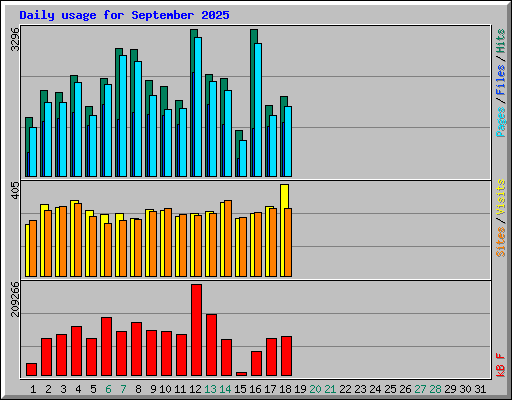
Task: Click day label 30 on the x-axis
Action: pos(465,389)
